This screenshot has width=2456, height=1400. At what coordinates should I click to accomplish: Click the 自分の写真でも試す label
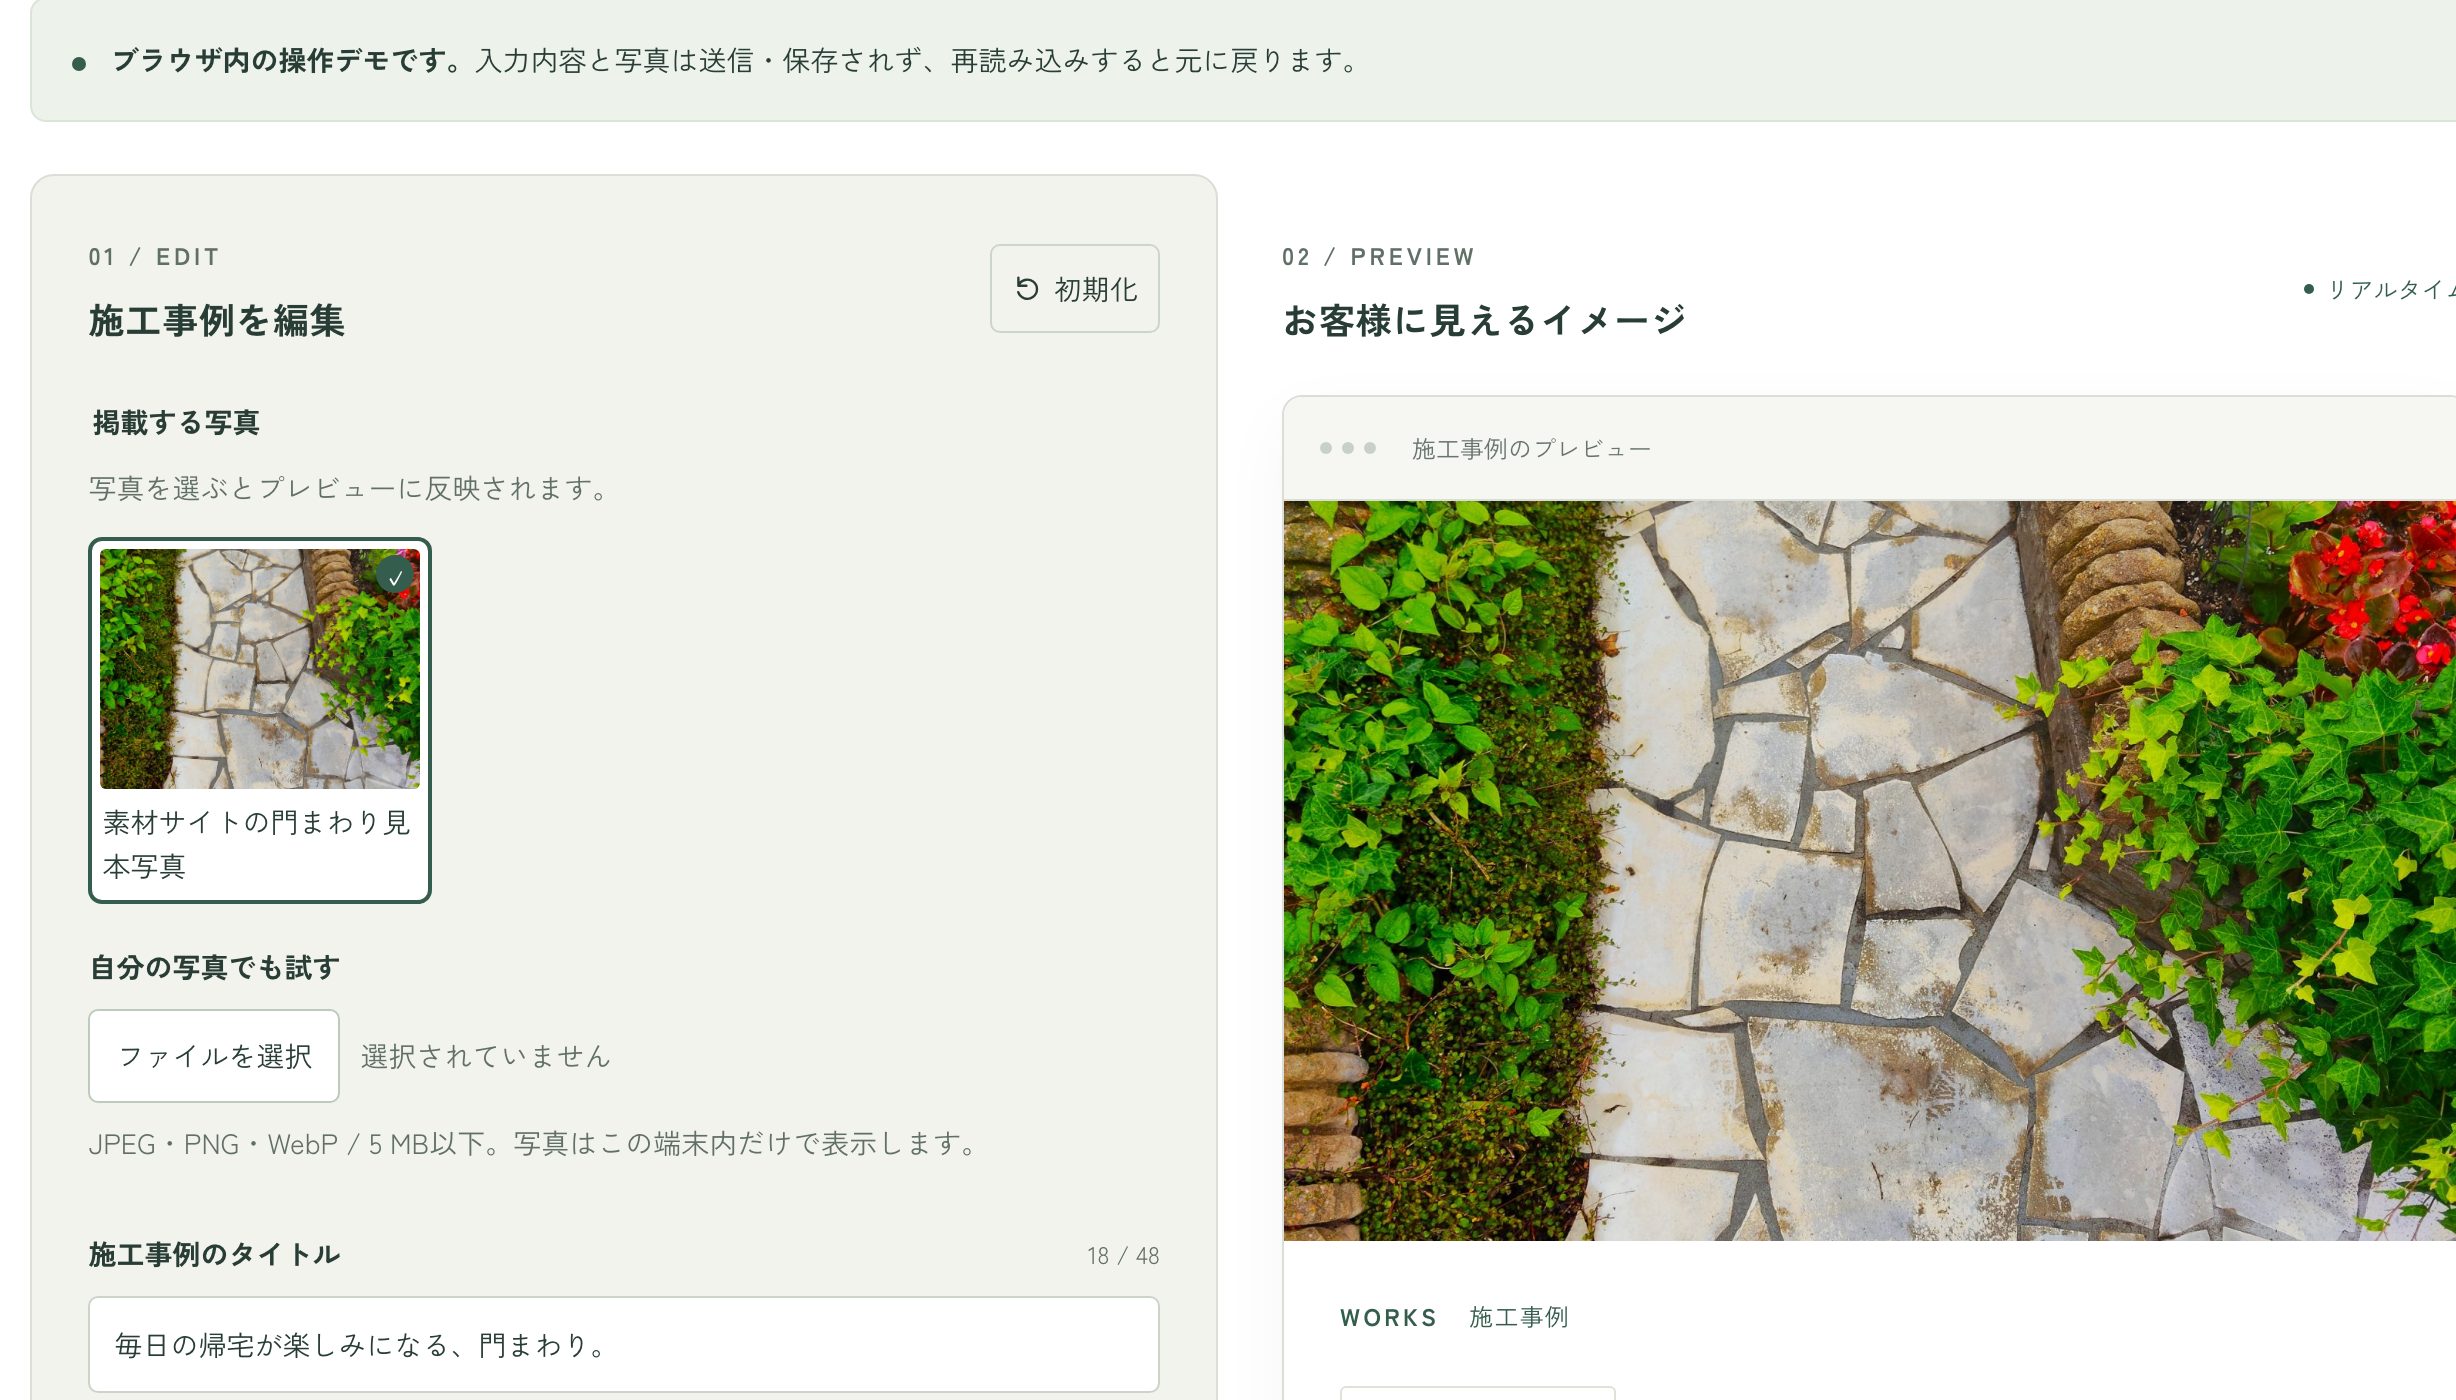pyautogui.click(x=215, y=967)
